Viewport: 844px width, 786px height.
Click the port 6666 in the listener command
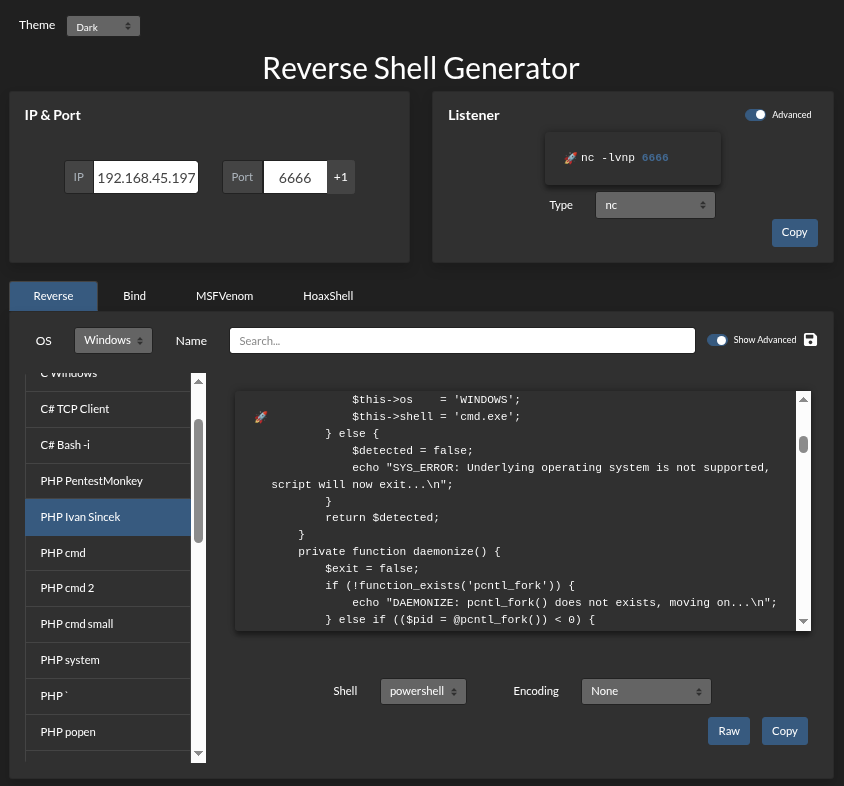(655, 158)
